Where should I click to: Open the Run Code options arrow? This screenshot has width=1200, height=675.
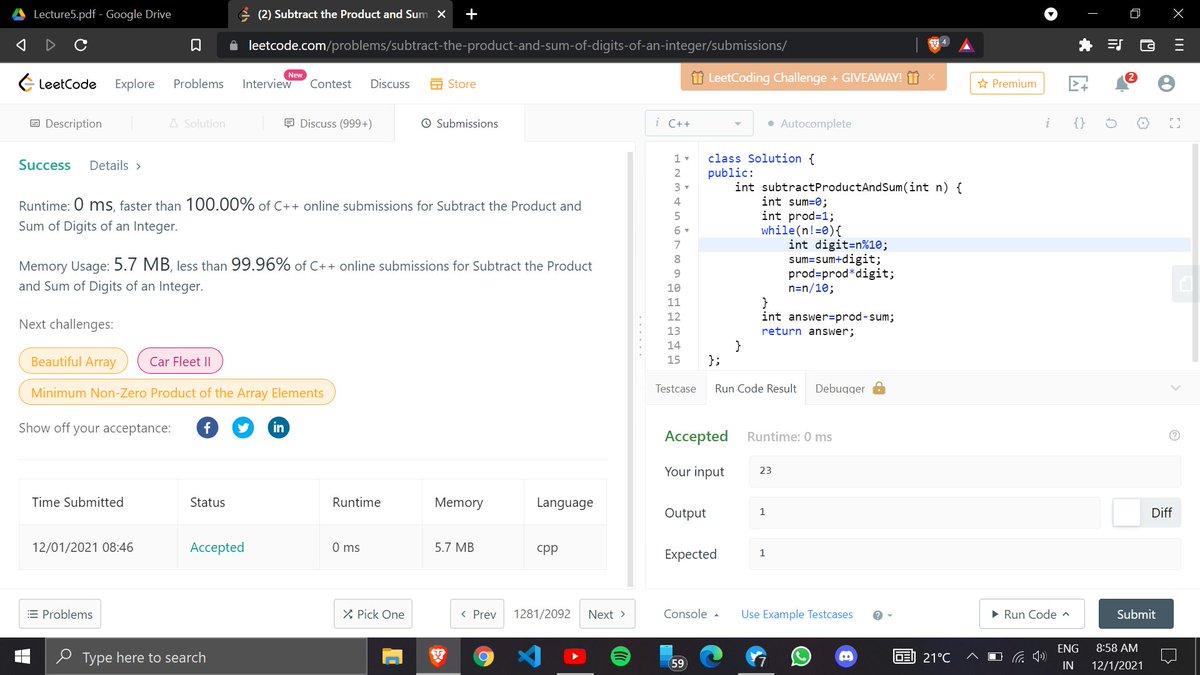pyautogui.click(x=1066, y=614)
